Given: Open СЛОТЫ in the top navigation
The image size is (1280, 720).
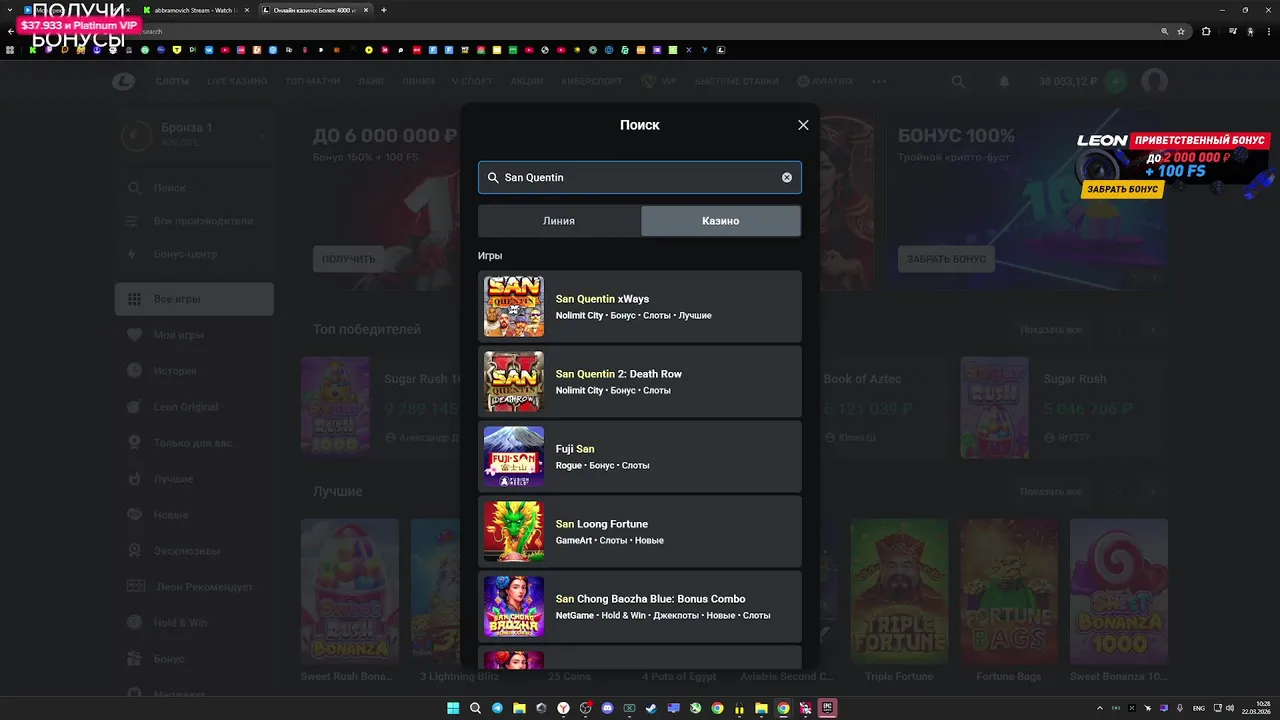Looking at the screenshot, I should (173, 82).
